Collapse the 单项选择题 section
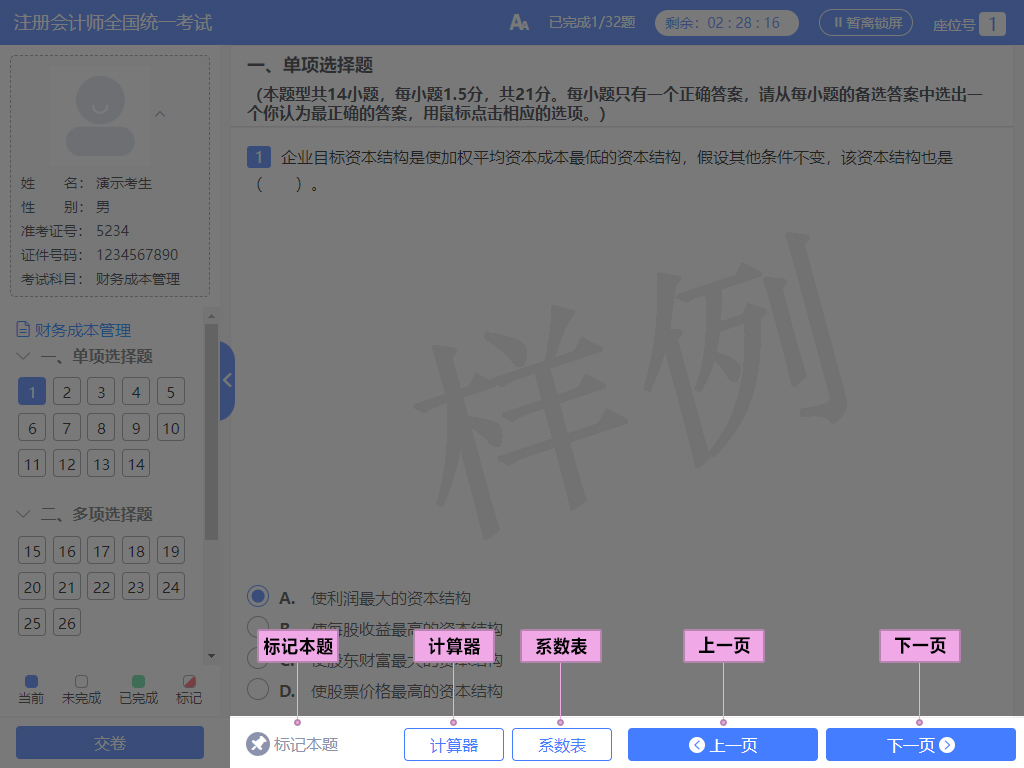Image resolution: width=1024 pixels, height=768 pixels. [23, 356]
